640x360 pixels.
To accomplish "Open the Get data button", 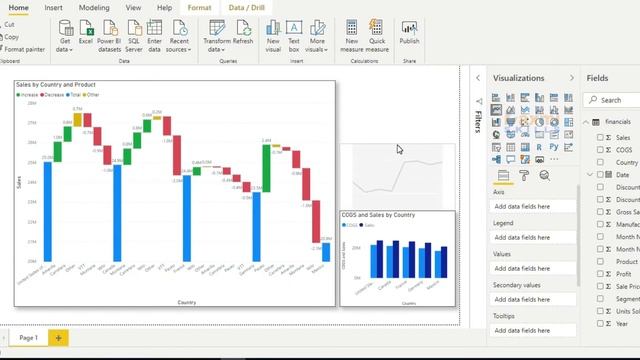I will pyautogui.click(x=65, y=36).
